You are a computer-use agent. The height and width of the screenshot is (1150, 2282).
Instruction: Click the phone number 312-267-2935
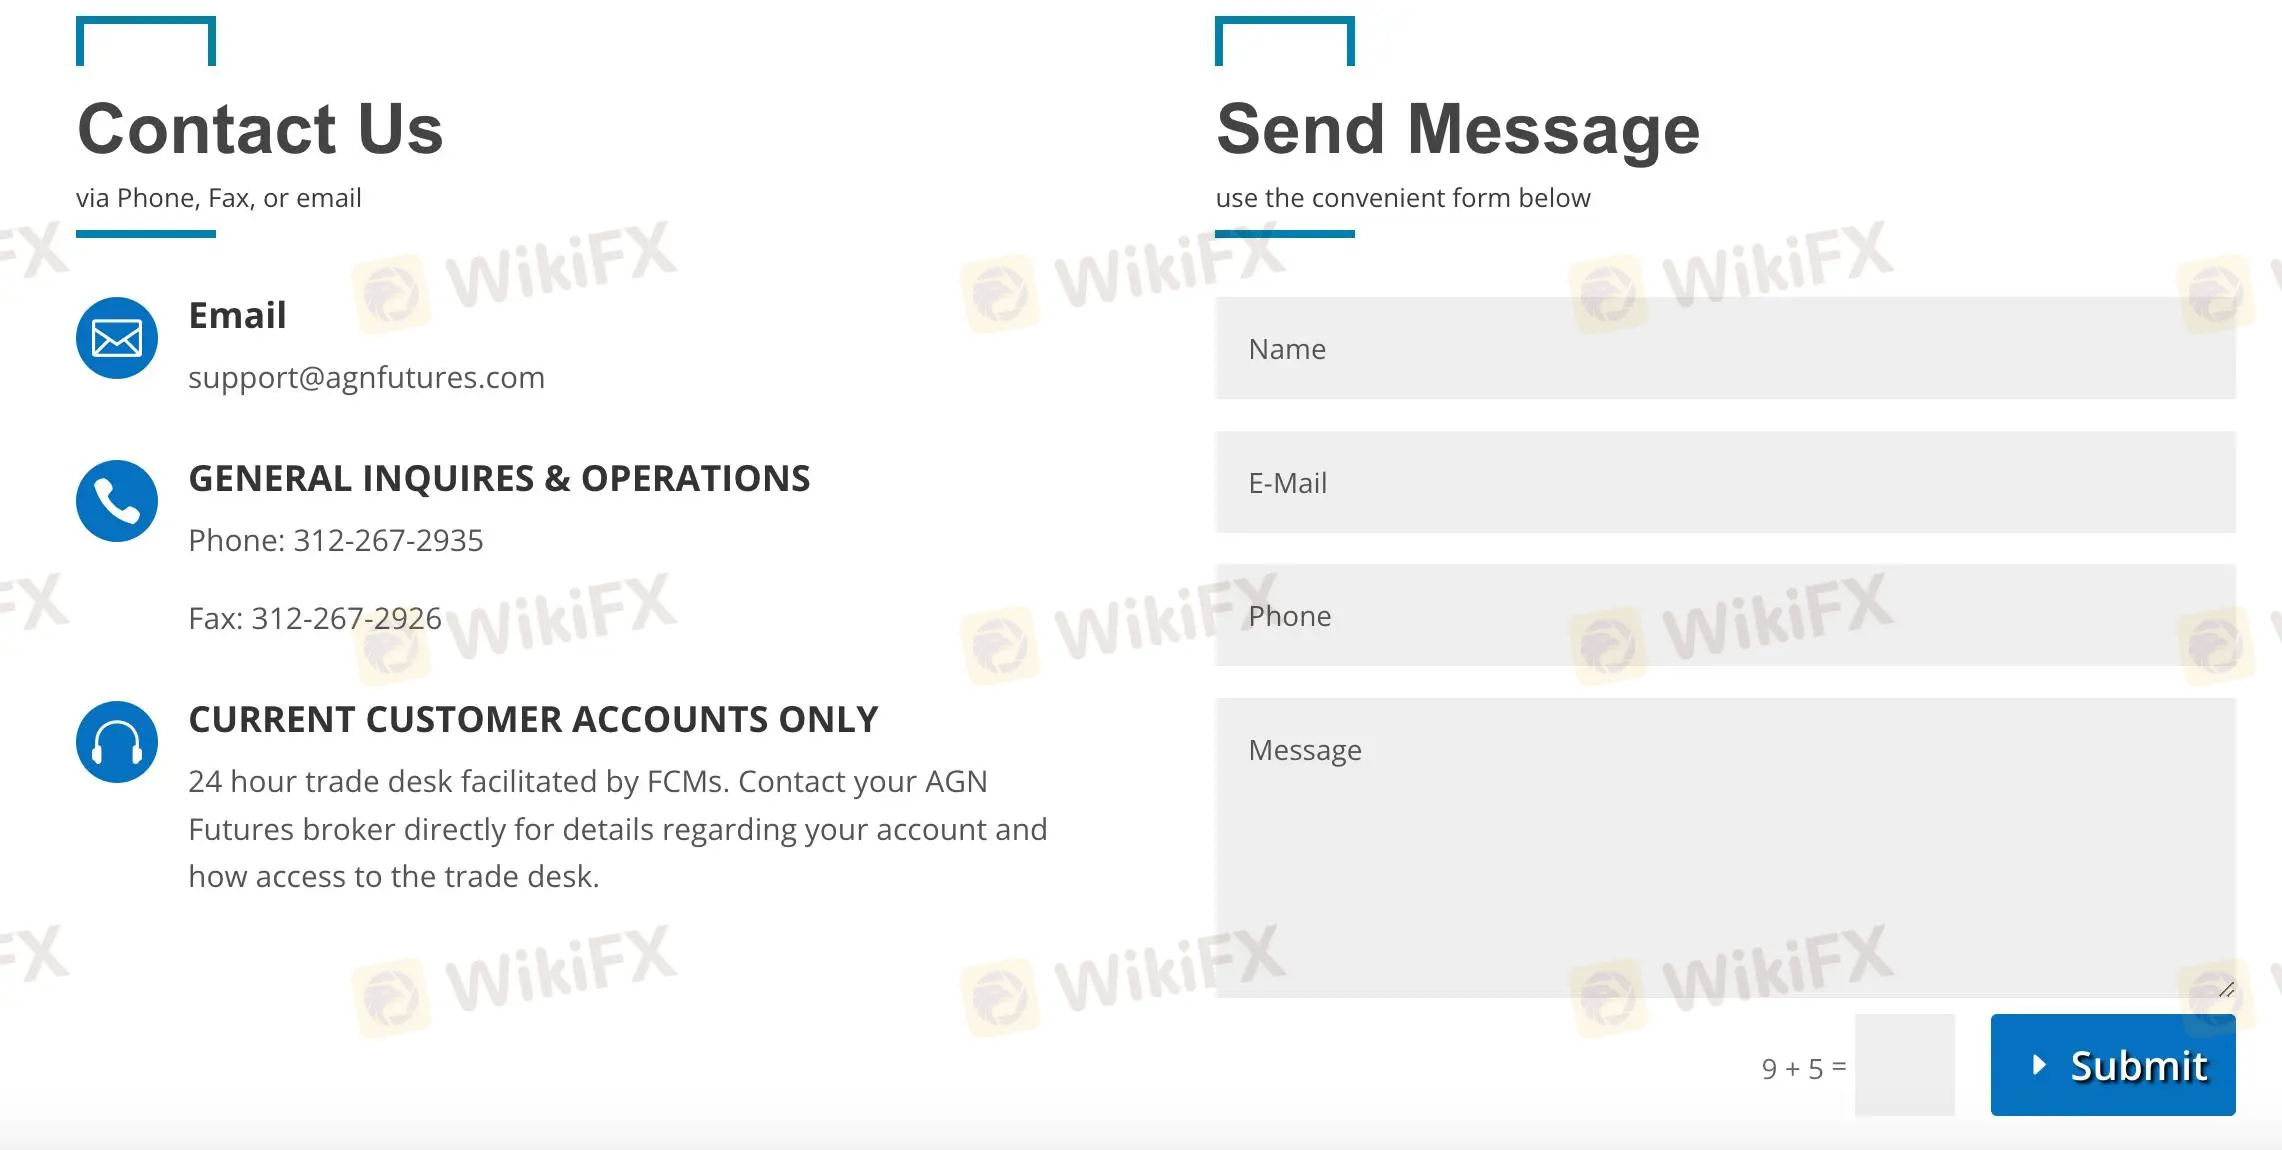point(388,540)
